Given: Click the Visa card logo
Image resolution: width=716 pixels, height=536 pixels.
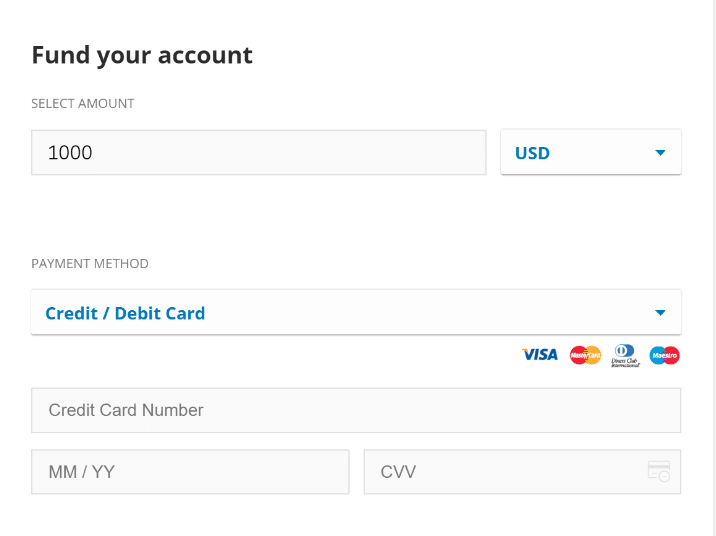Looking at the screenshot, I should point(540,355).
